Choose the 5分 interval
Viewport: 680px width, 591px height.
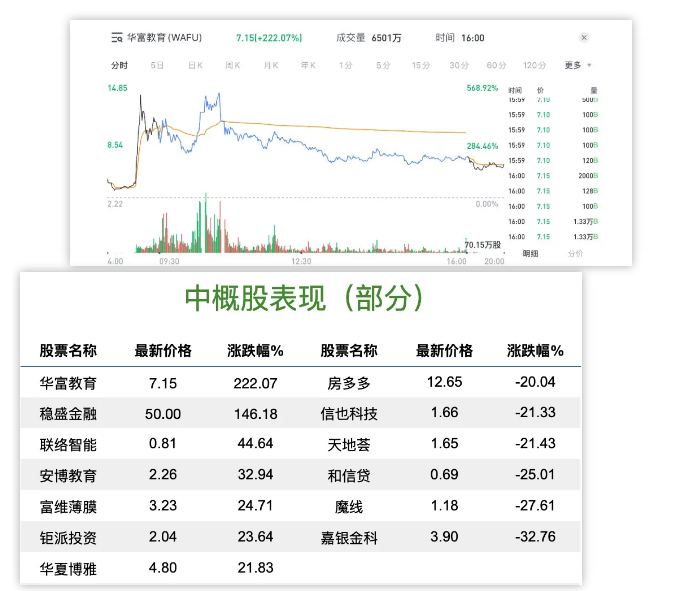click(x=383, y=66)
